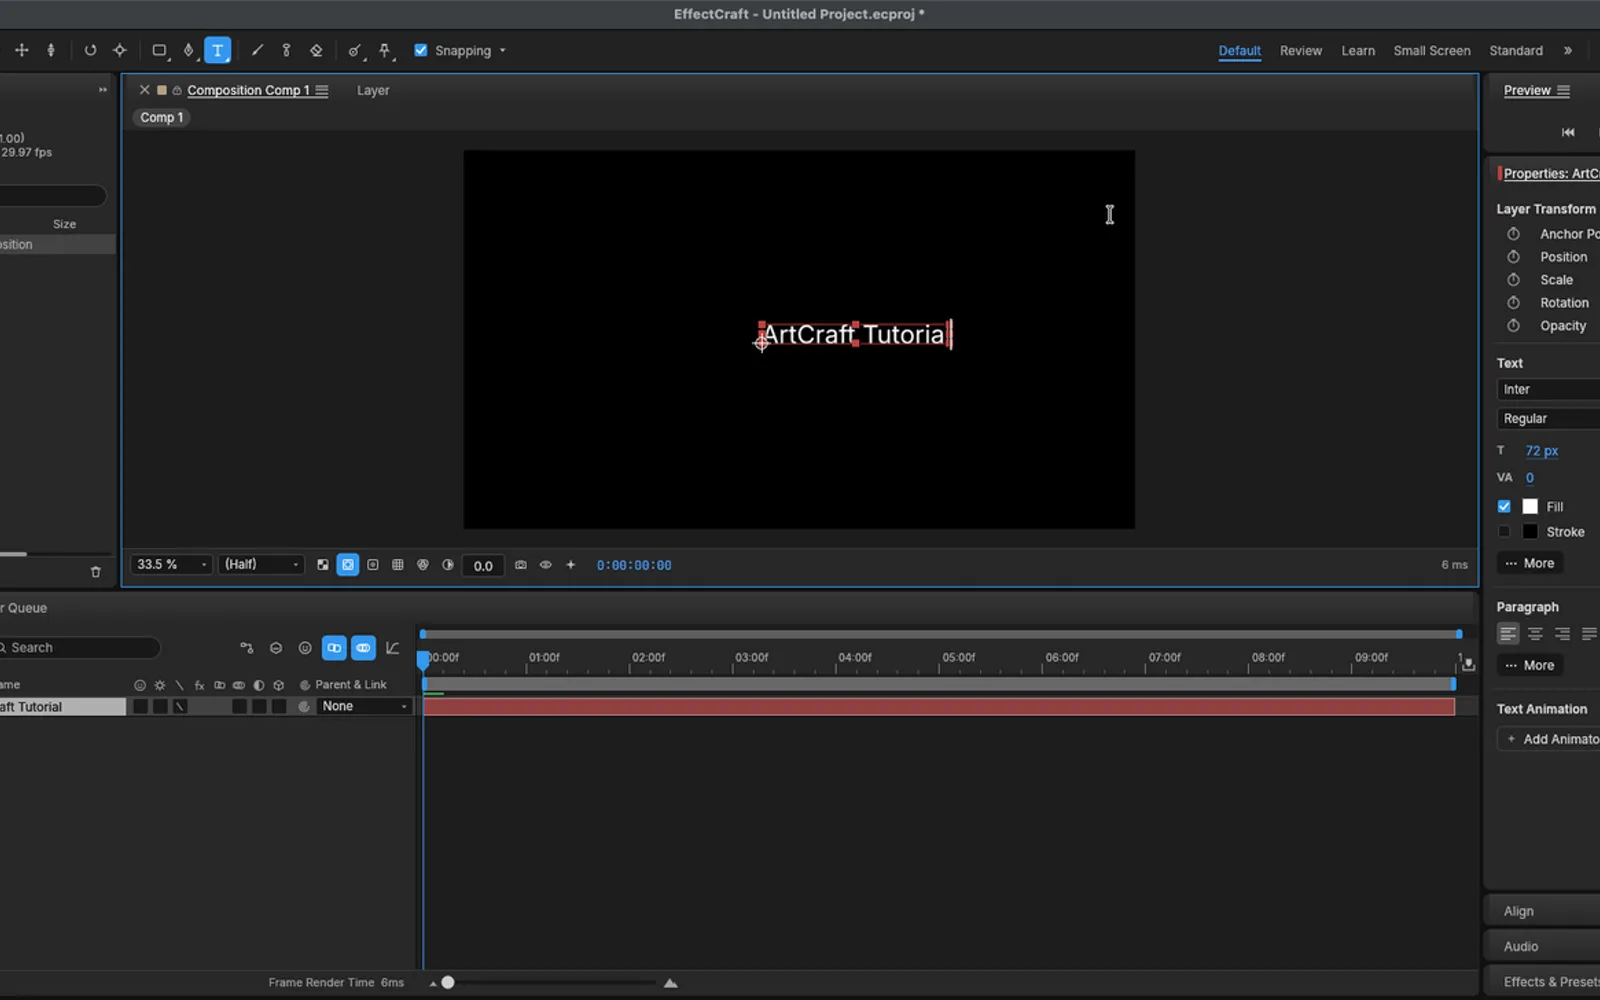Take a snapshot with the camera icon
Image resolution: width=1600 pixels, height=1000 pixels.
click(x=521, y=565)
